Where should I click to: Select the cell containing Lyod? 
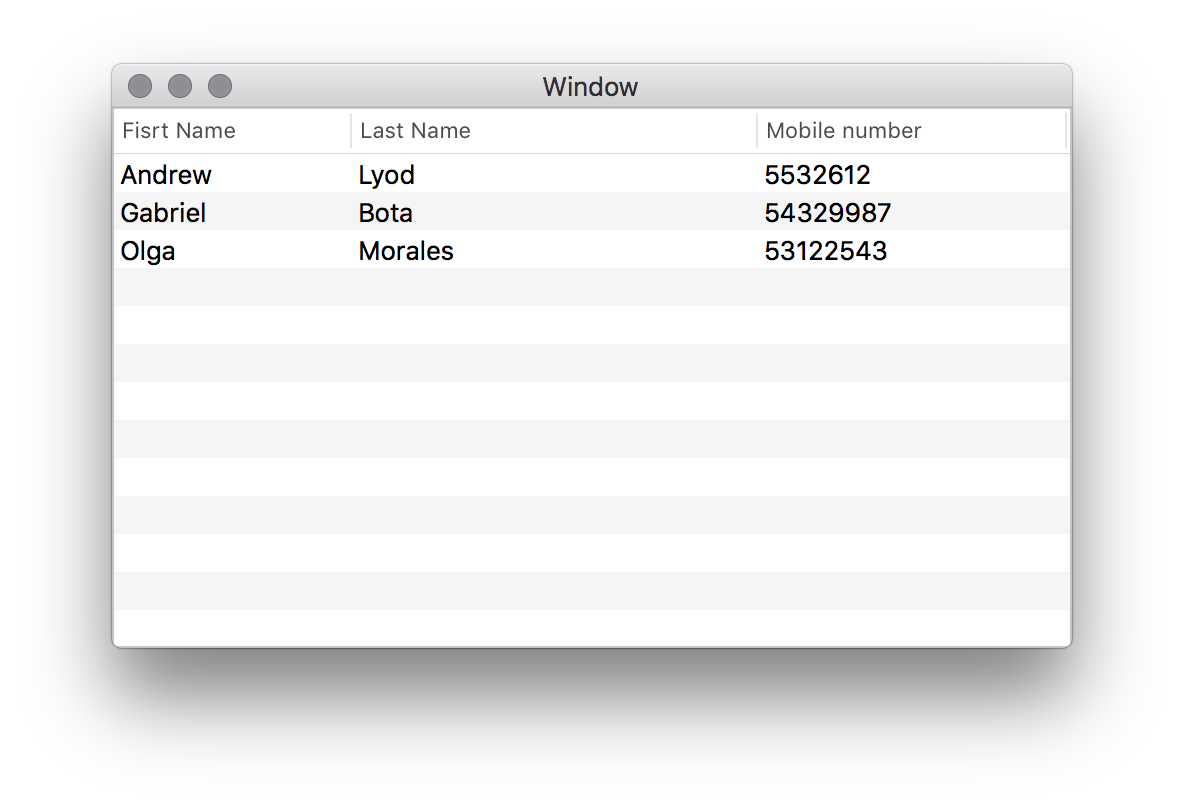tap(386, 175)
